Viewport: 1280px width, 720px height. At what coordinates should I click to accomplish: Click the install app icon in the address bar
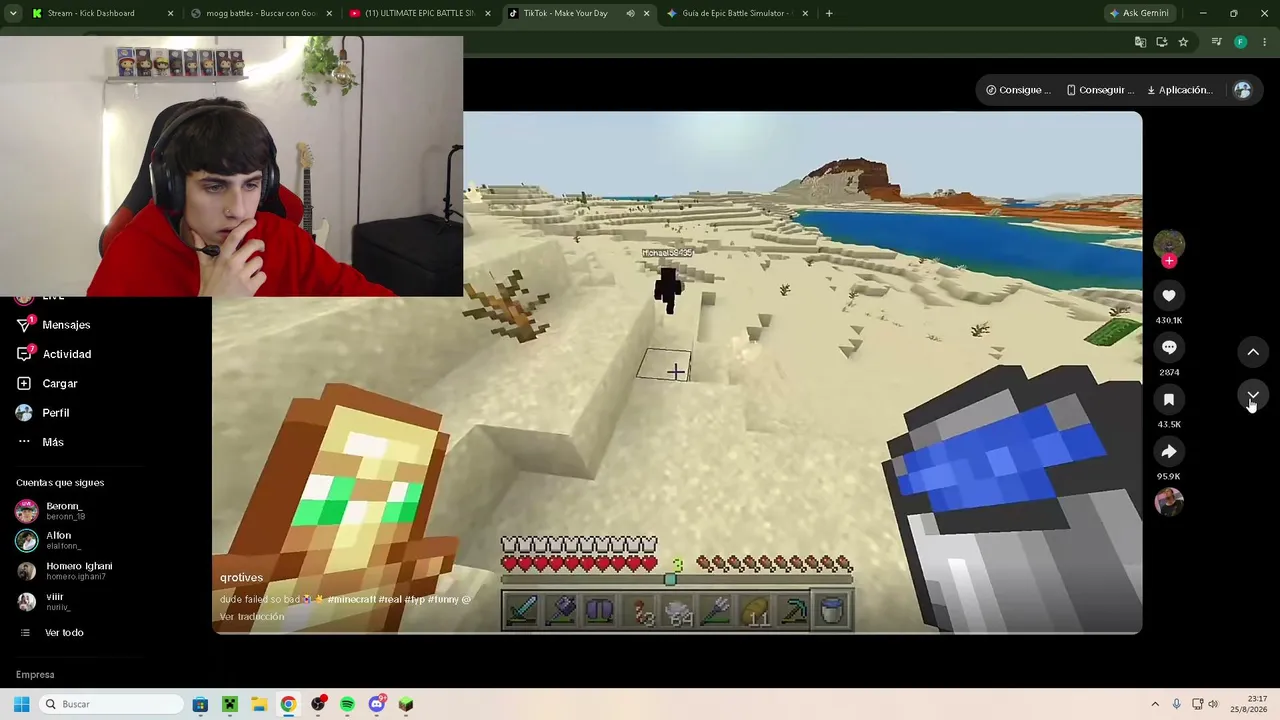click(x=1162, y=42)
